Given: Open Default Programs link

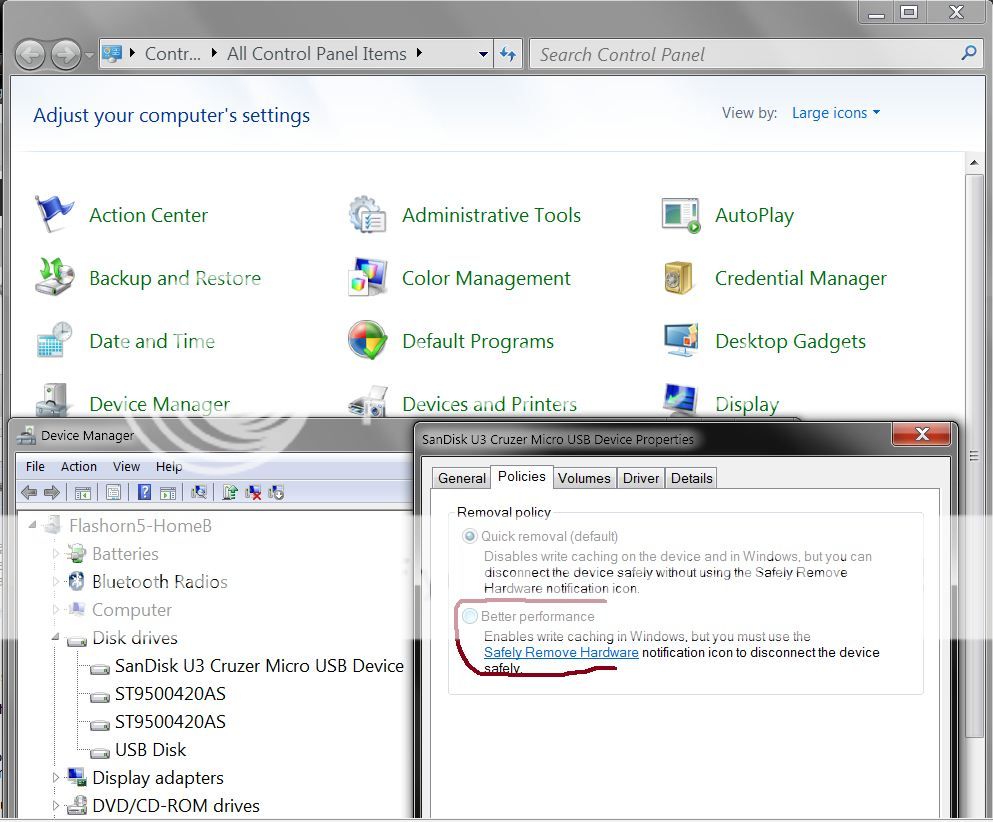Looking at the screenshot, I should pyautogui.click(x=478, y=341).
